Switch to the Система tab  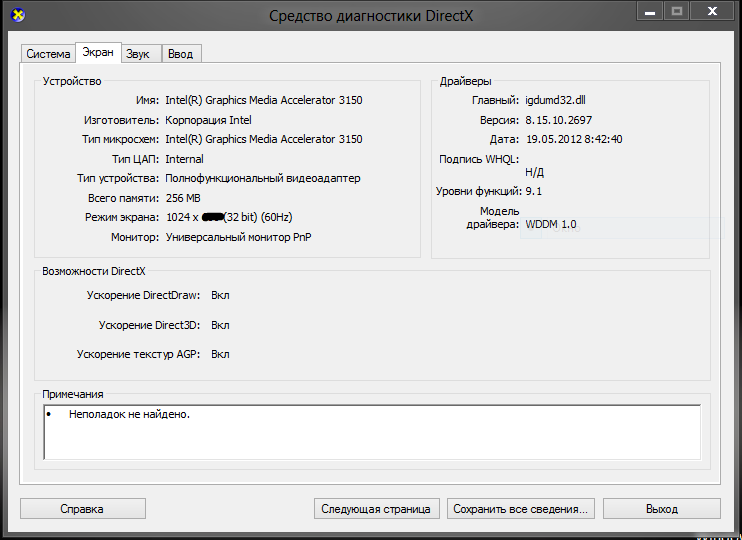point(48,54)
